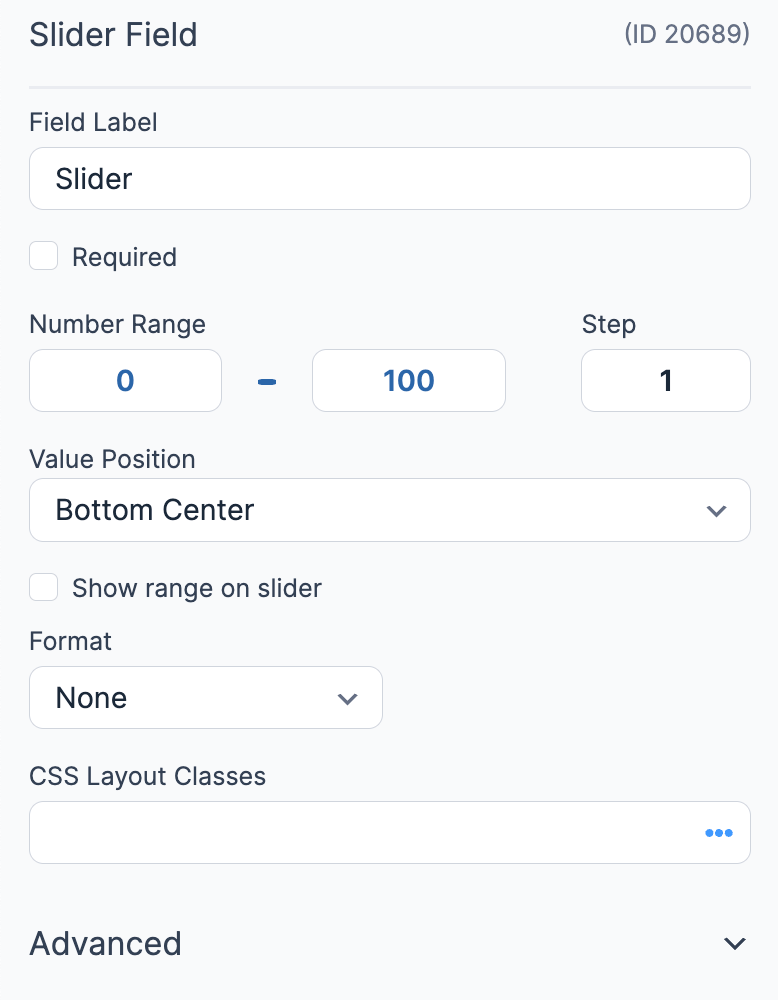Click the Required label text

(x=124, y=257)
